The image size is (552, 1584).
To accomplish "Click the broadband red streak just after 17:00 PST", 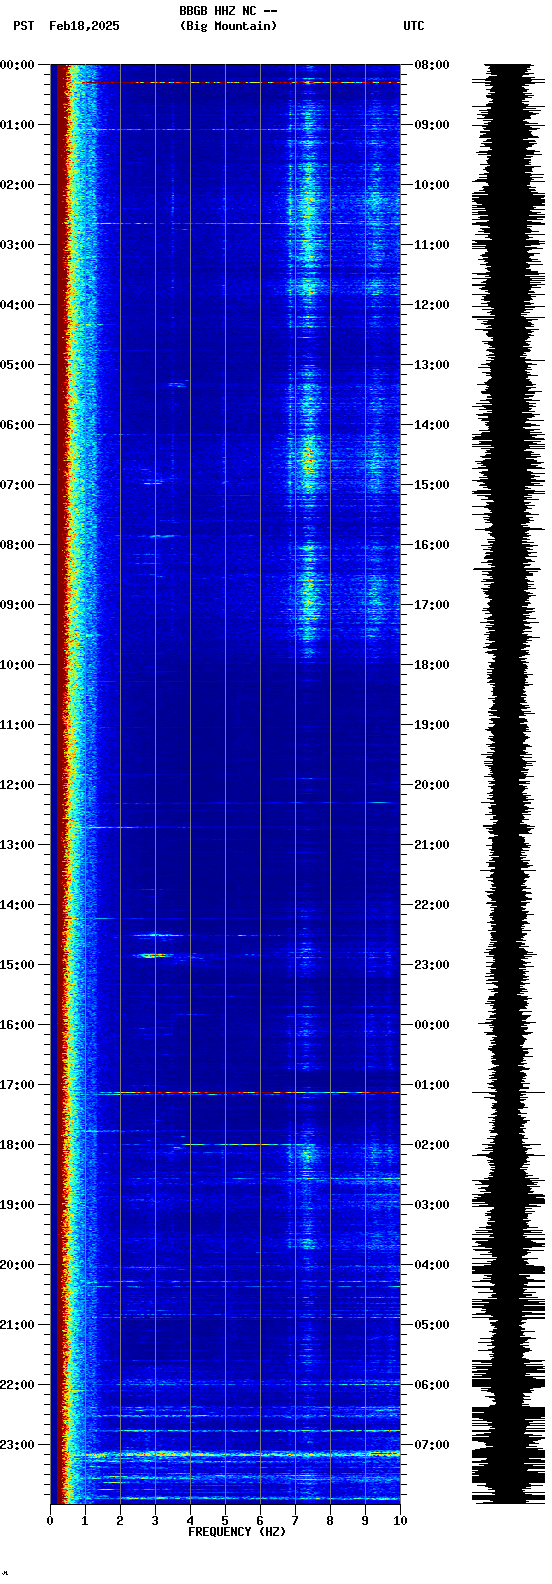I will click(250, 1093).
